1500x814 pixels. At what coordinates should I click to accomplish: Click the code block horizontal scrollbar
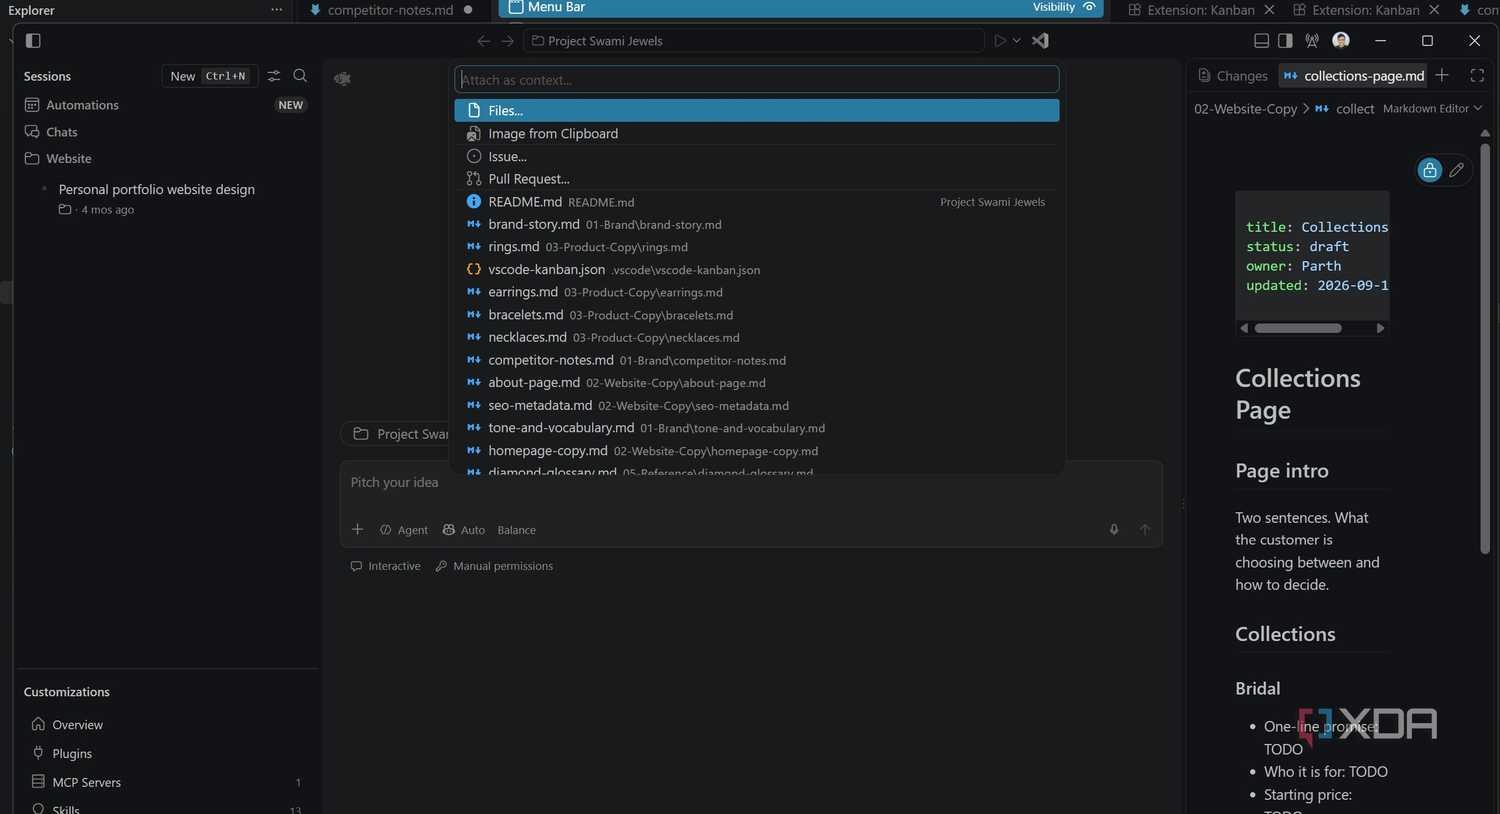[x=1298, y=328]
